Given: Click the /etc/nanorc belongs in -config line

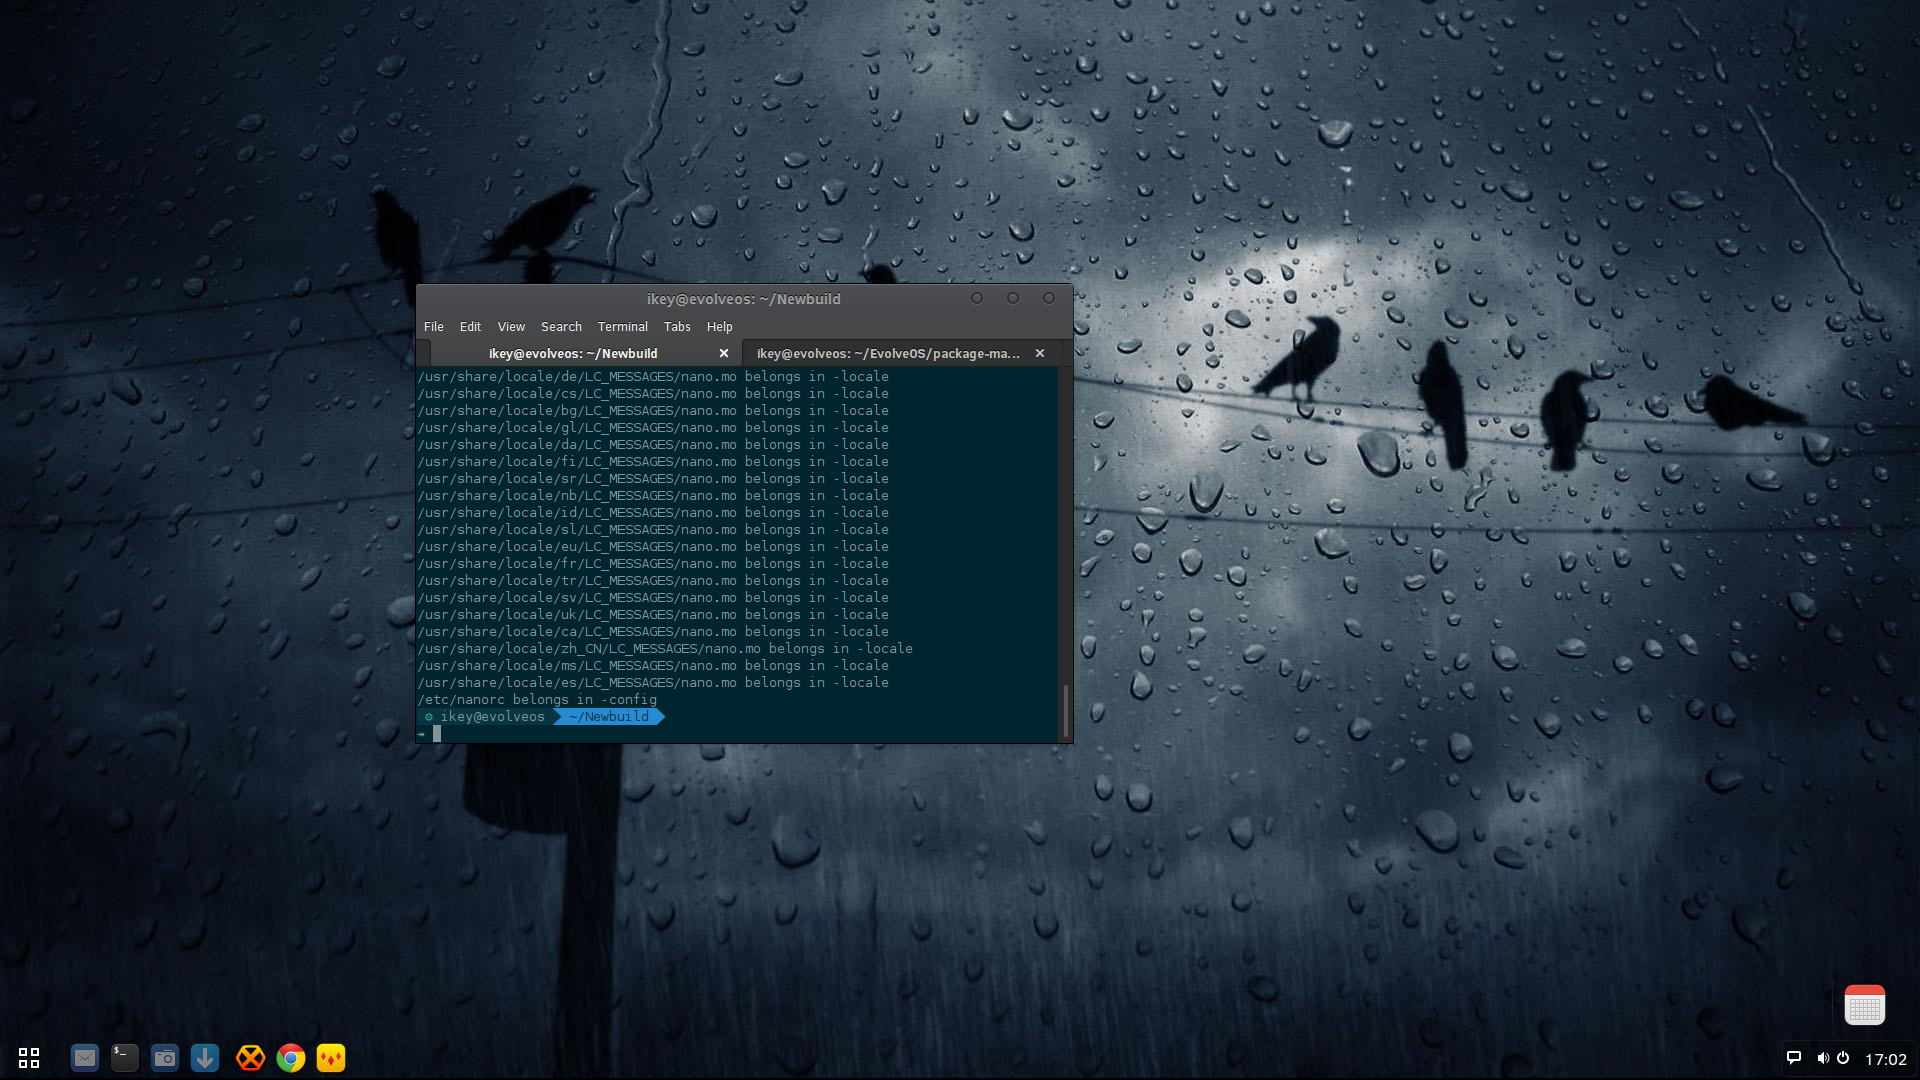Looking at the screenshot, I should (x=537, y=700).
